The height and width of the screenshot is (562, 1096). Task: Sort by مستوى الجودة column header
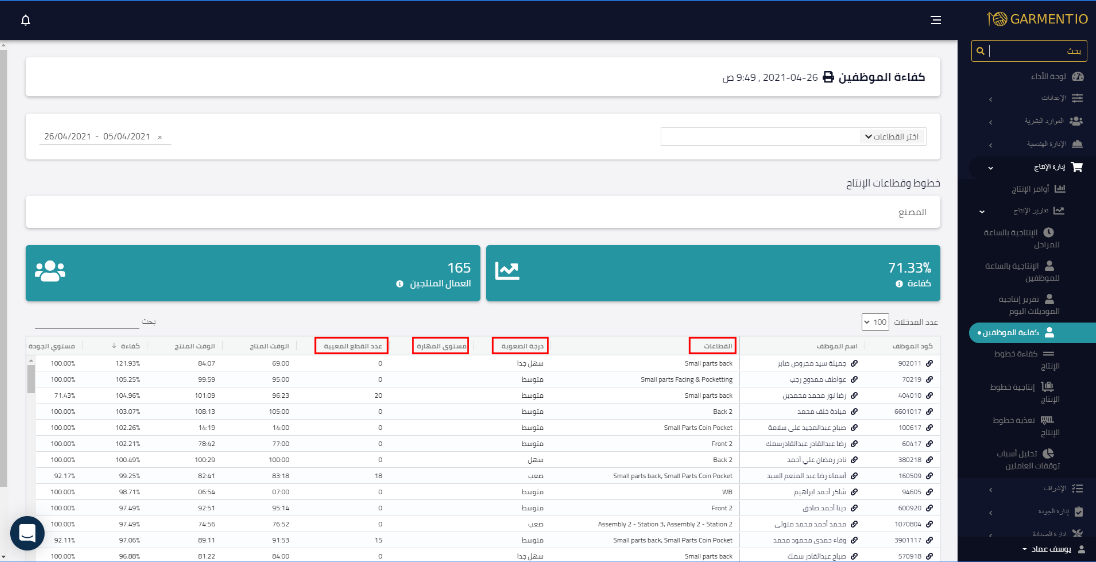(53, 346)
